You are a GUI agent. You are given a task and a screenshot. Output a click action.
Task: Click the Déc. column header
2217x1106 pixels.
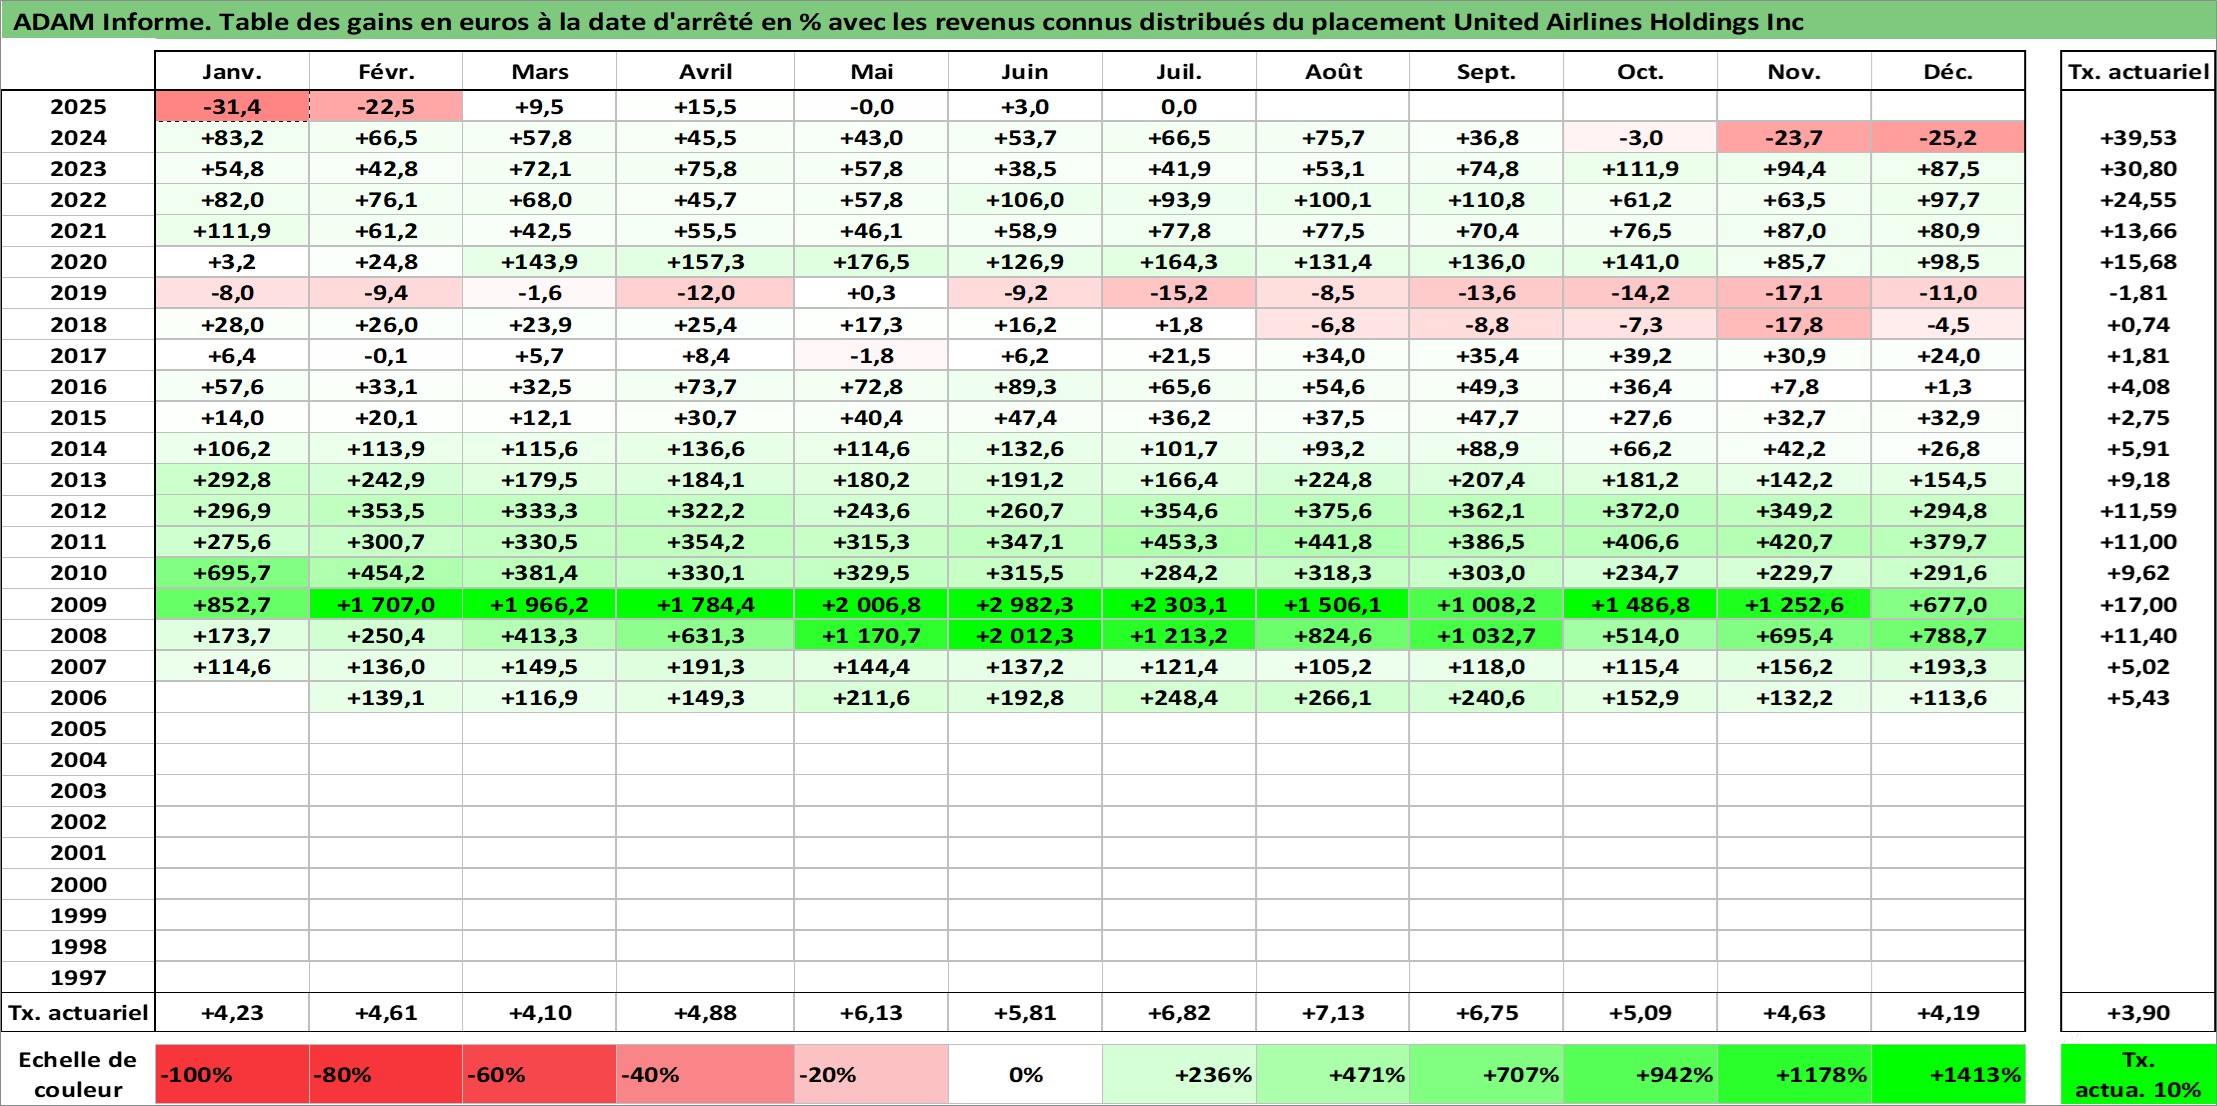(1948, 71)
